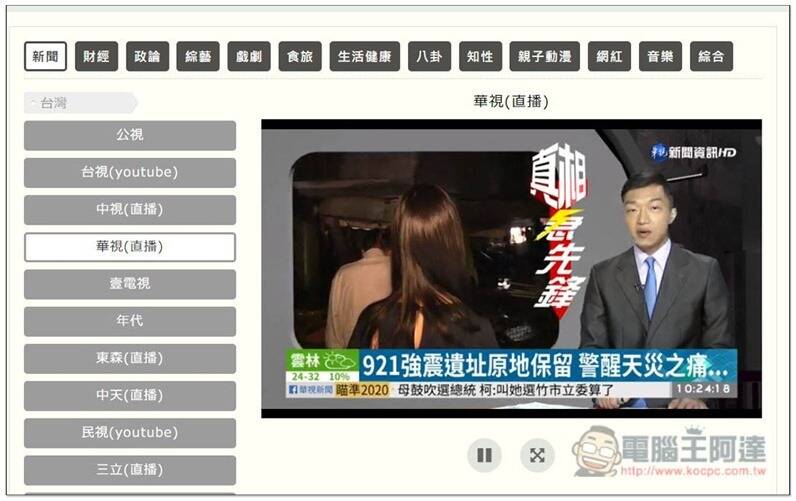Select the 網紅 category tab
The image size is (796, 501).
tap(609, 56)
